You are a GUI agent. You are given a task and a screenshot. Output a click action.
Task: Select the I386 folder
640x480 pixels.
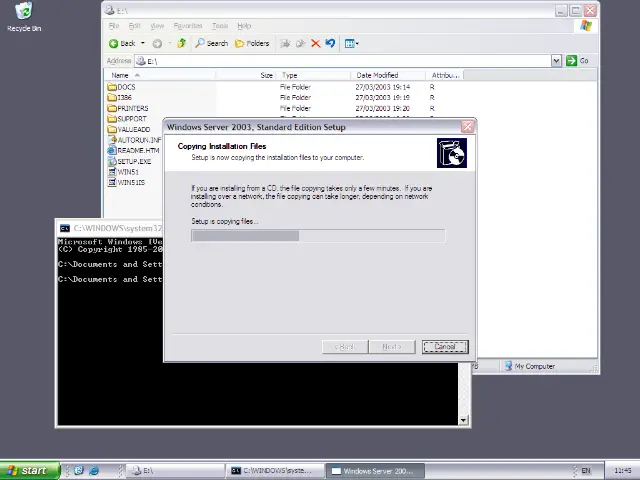[x=120, y=98]
